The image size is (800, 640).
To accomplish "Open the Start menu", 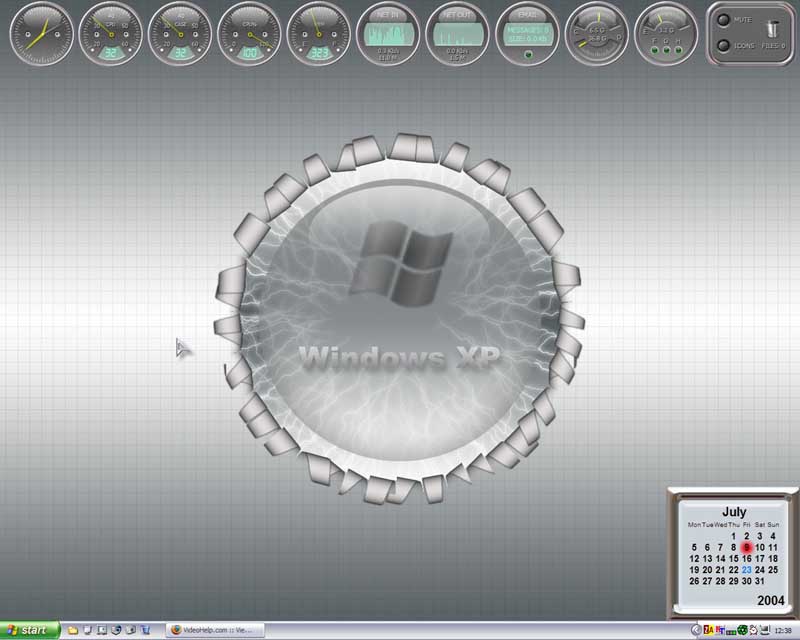I will point(30,630).
